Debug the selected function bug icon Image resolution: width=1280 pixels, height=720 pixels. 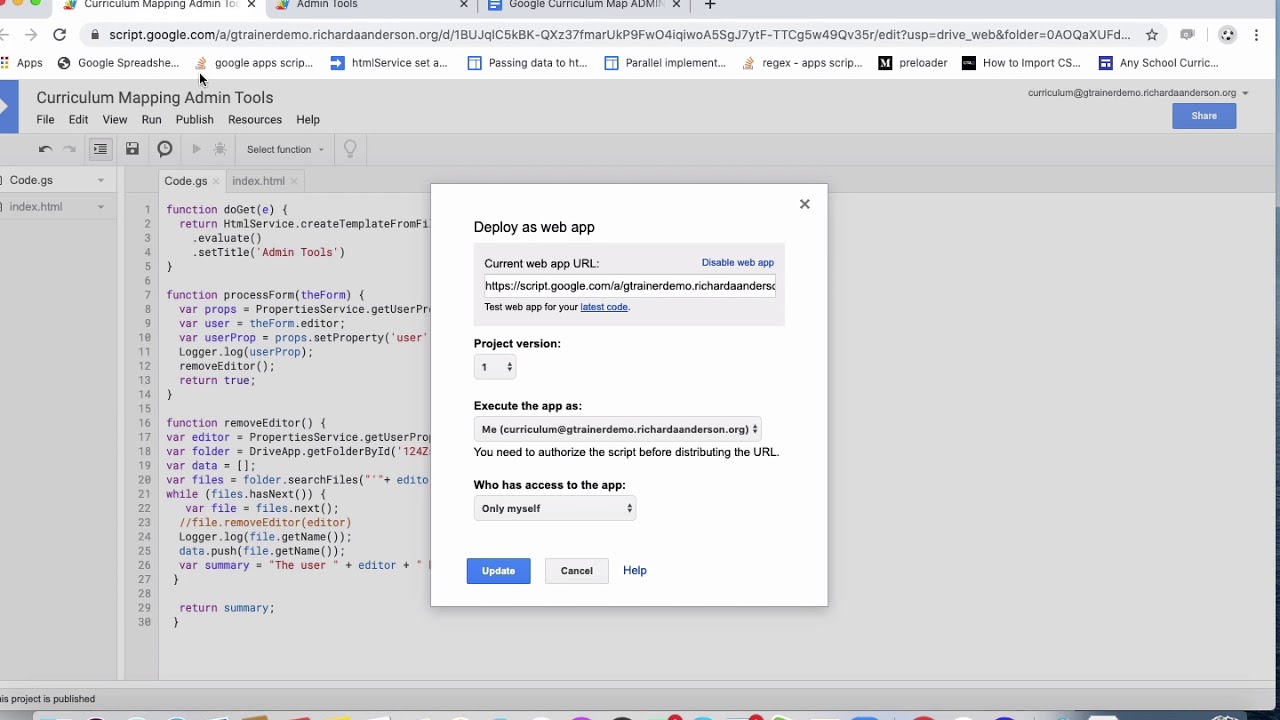(x=220, y=149)
